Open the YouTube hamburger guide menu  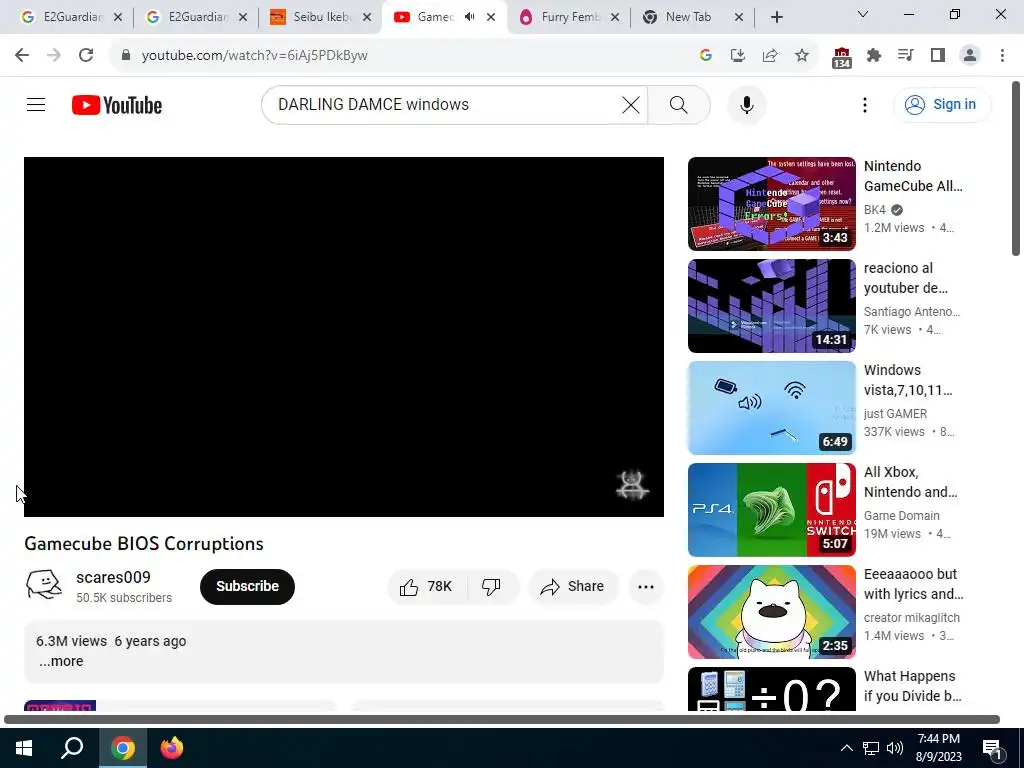(36, 104)
